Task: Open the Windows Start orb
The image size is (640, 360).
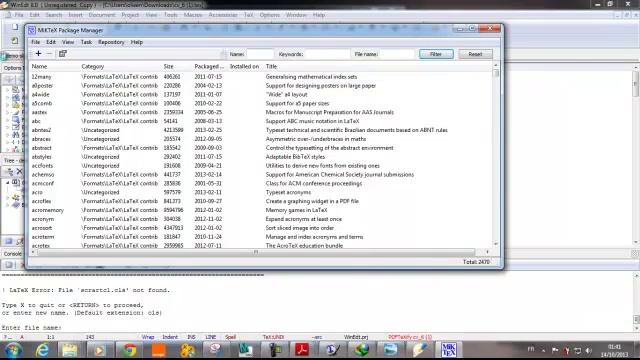Action: (x=13, y=350)
